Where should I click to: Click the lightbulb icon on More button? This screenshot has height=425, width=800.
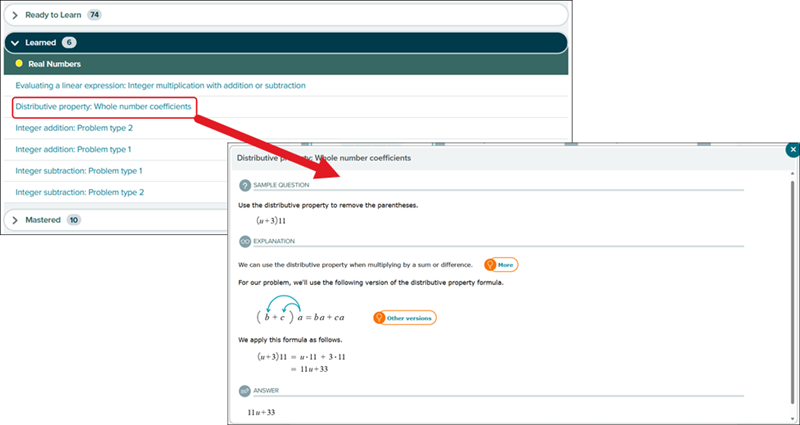pos(490,265)
